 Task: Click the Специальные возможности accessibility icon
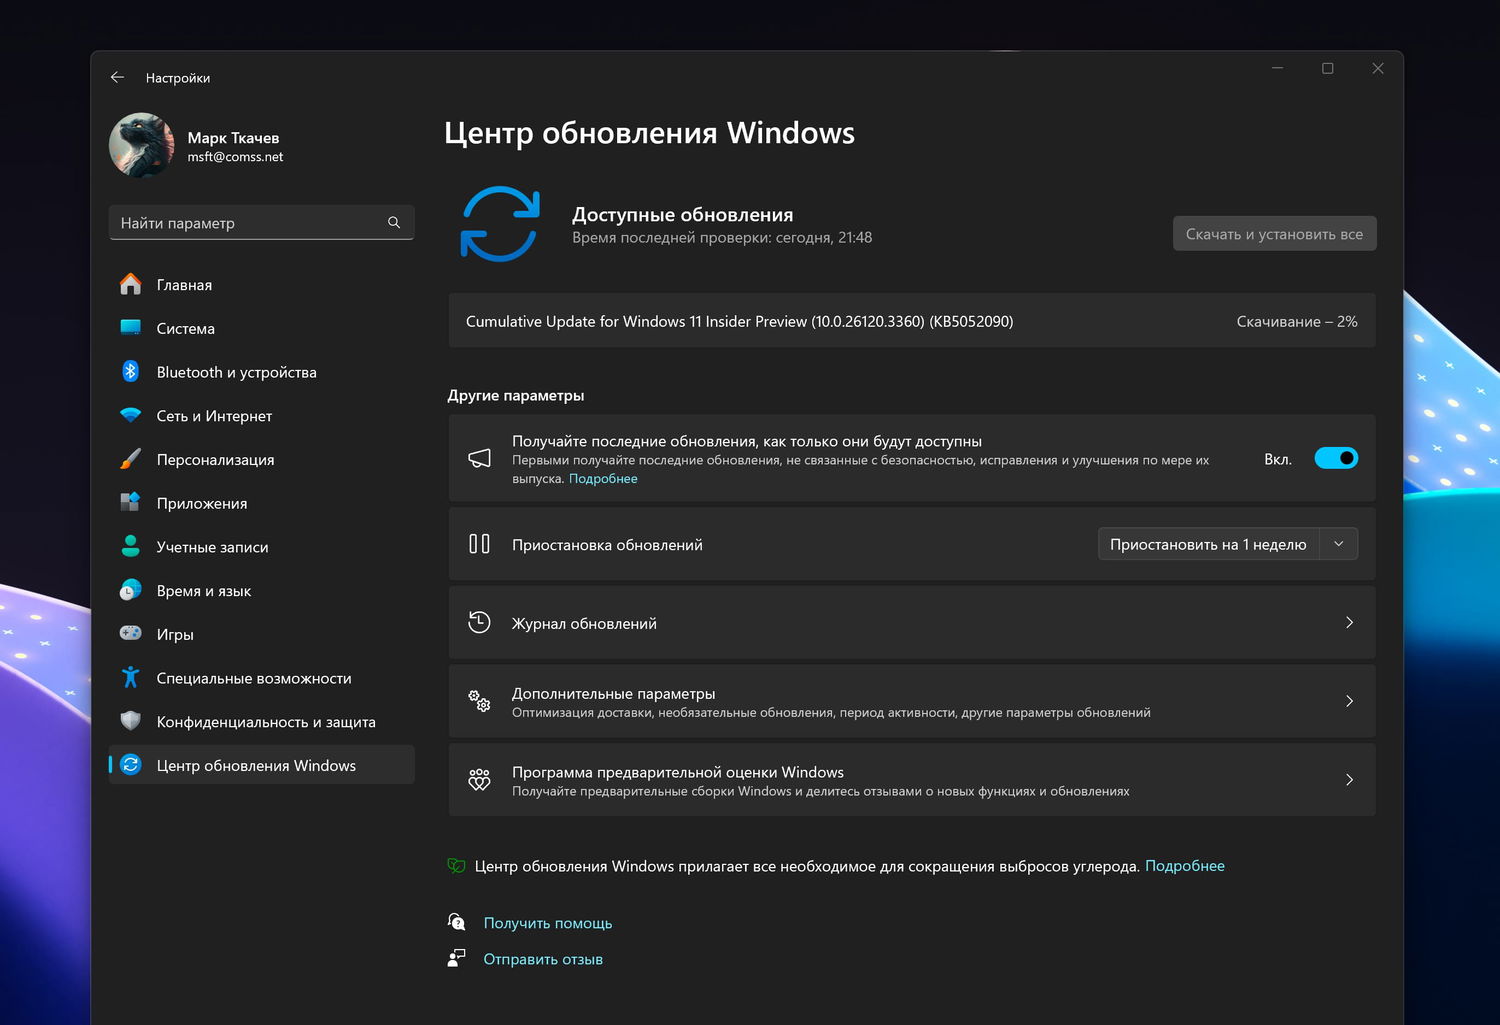(131, 678)
